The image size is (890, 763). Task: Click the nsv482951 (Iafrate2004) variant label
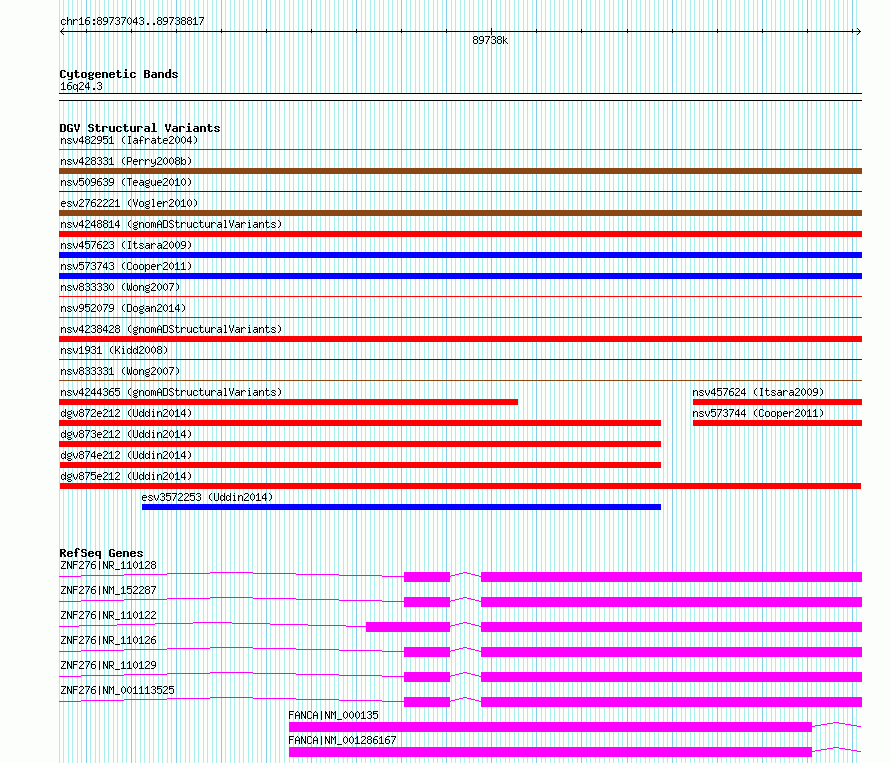[x=129, y=140]
